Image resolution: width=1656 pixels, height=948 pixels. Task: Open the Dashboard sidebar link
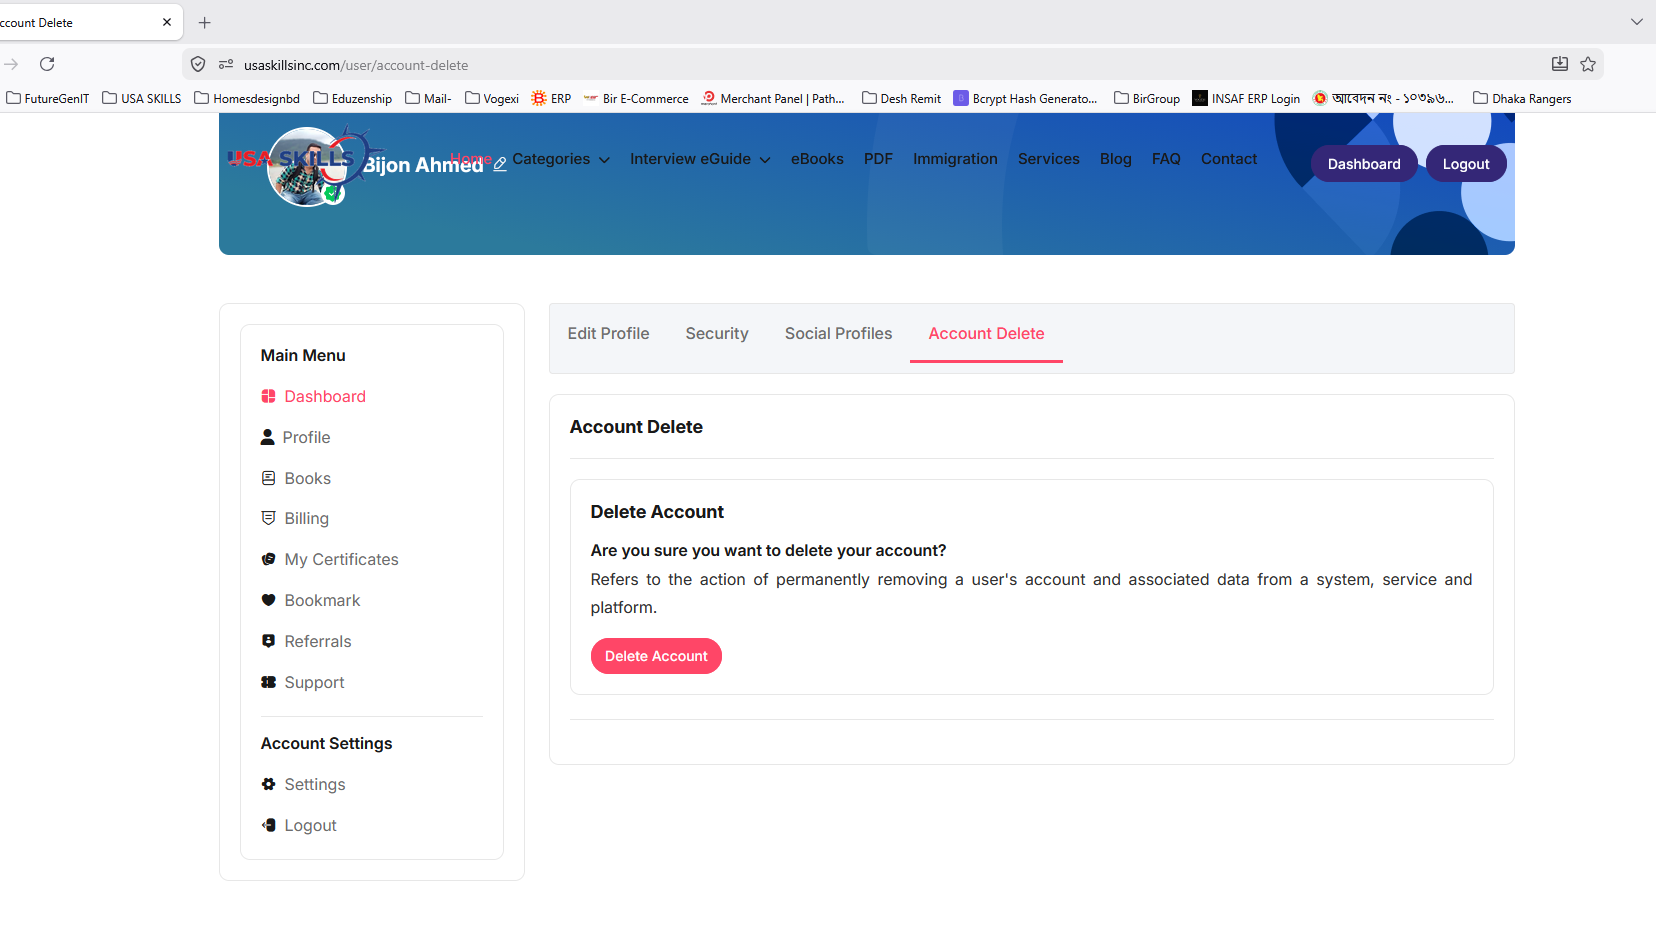pos(325,396)
